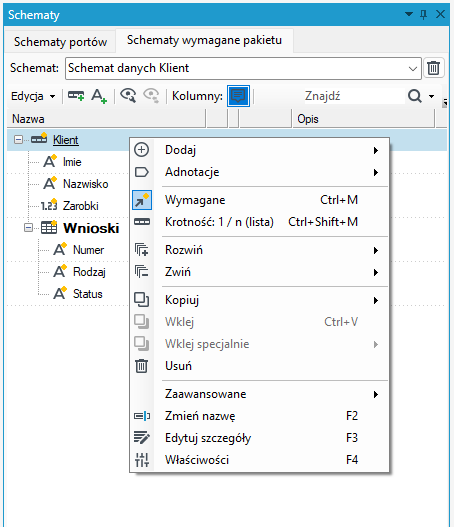Toggle the Wymagane option in the context menu
This screenshot has width=454, height=527.
click(x=259, y=200)
